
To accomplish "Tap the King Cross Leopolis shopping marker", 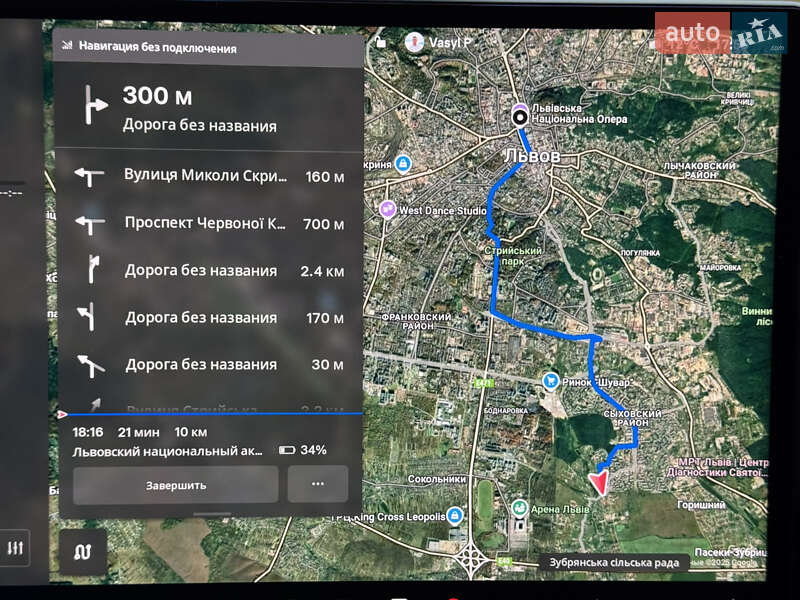I will coord(455,516).
